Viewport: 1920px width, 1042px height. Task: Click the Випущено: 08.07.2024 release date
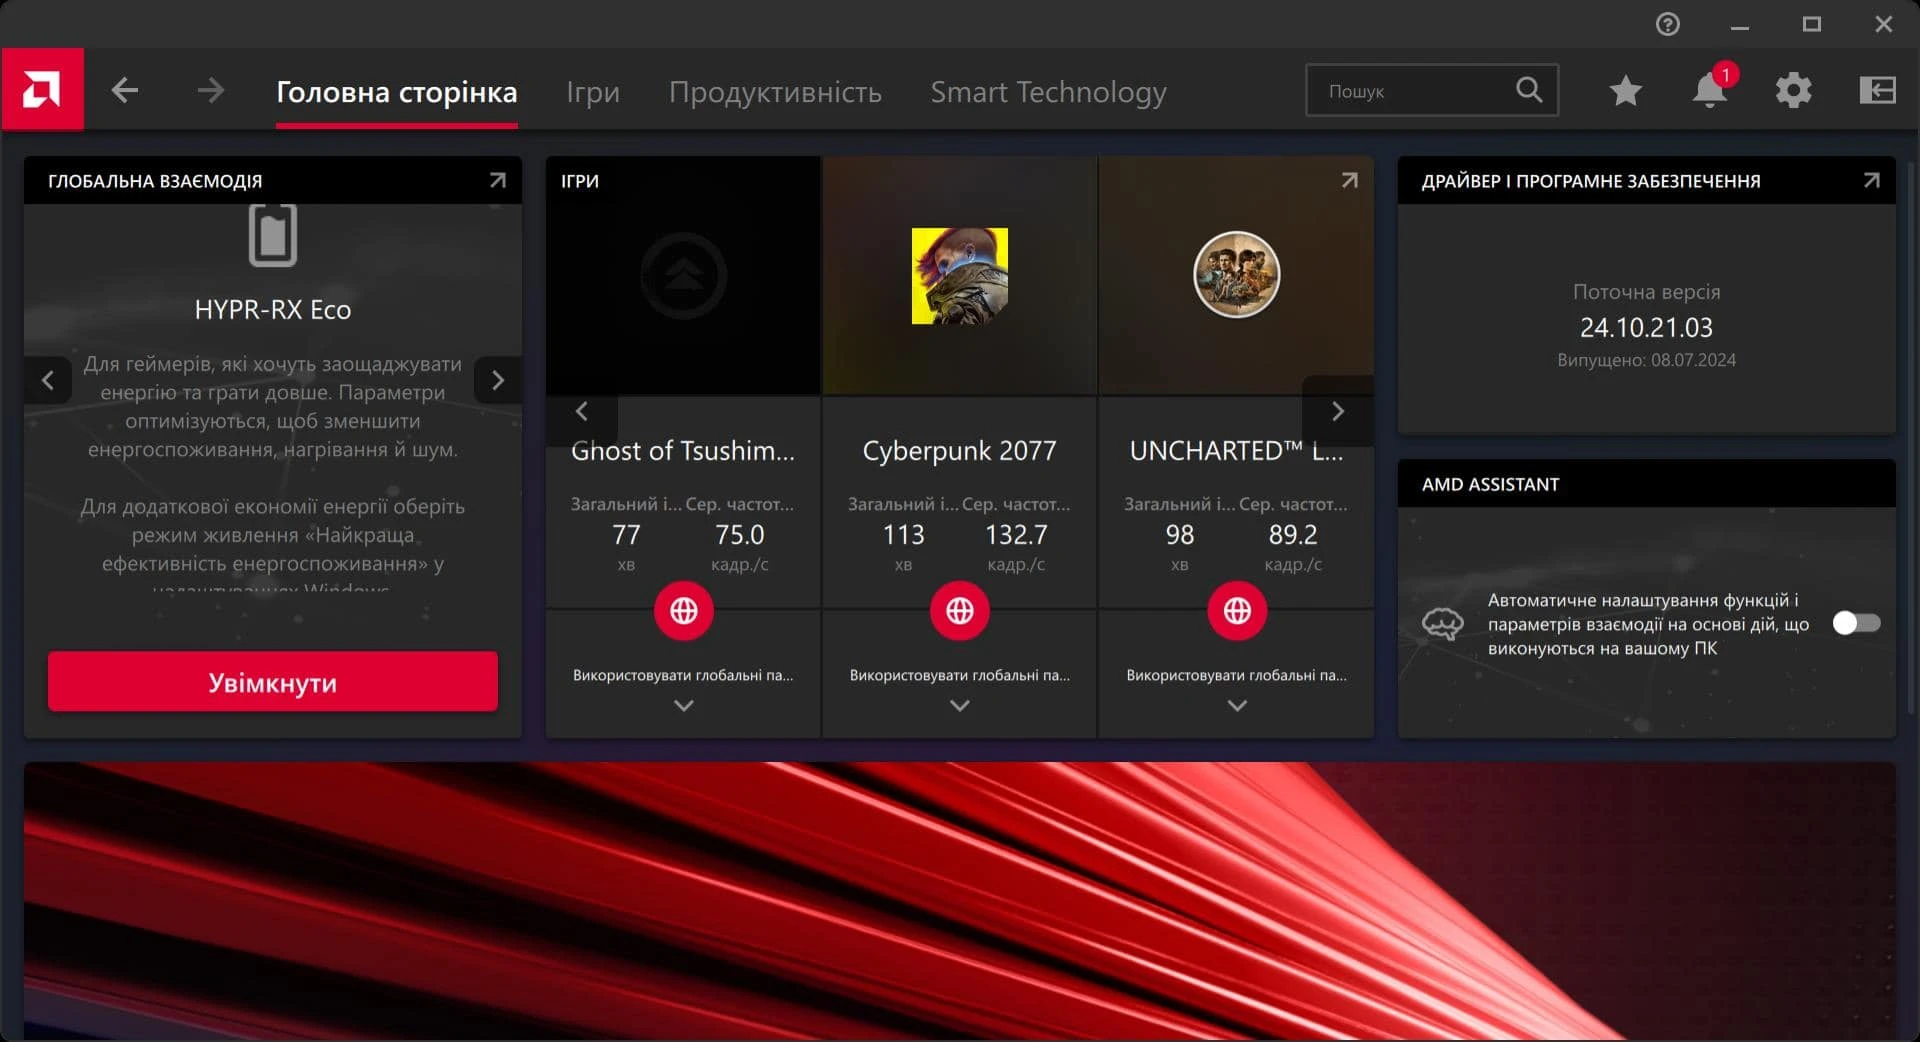[x=1646, y=360]
